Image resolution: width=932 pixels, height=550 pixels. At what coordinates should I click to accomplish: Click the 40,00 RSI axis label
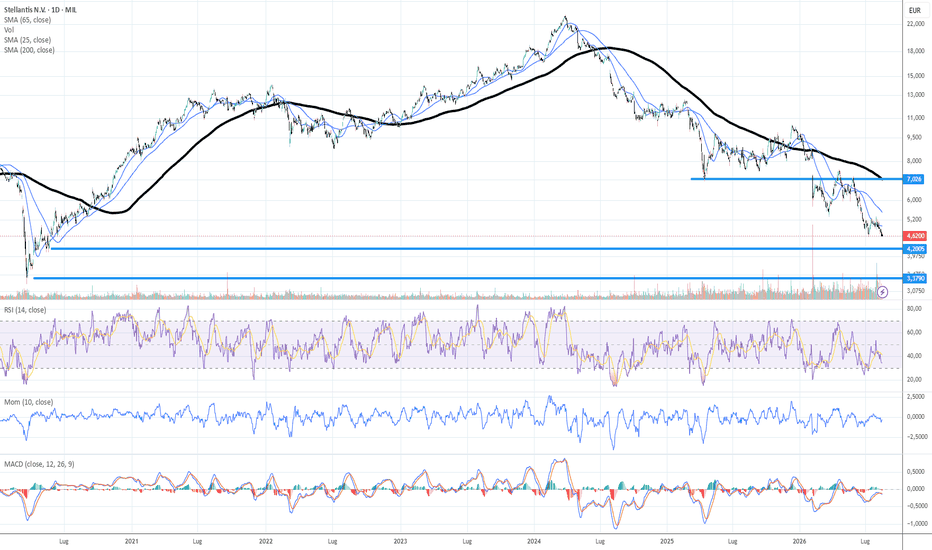pos(915,356)
